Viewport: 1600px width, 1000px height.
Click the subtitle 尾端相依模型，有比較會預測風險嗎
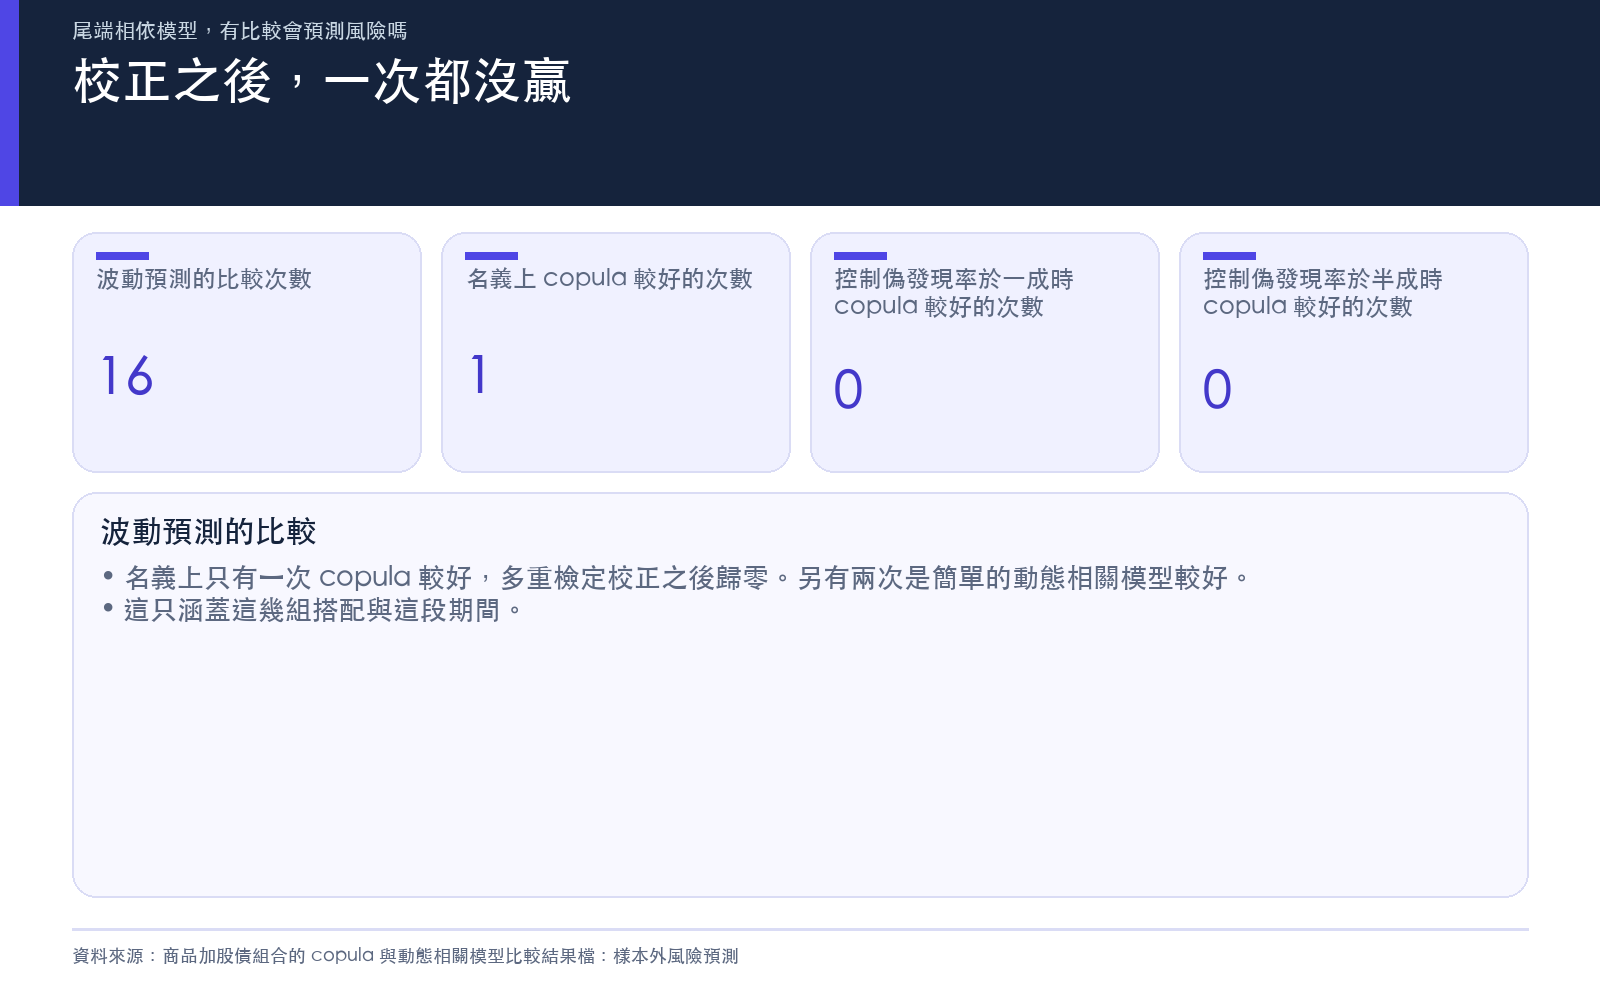(240, 31)
